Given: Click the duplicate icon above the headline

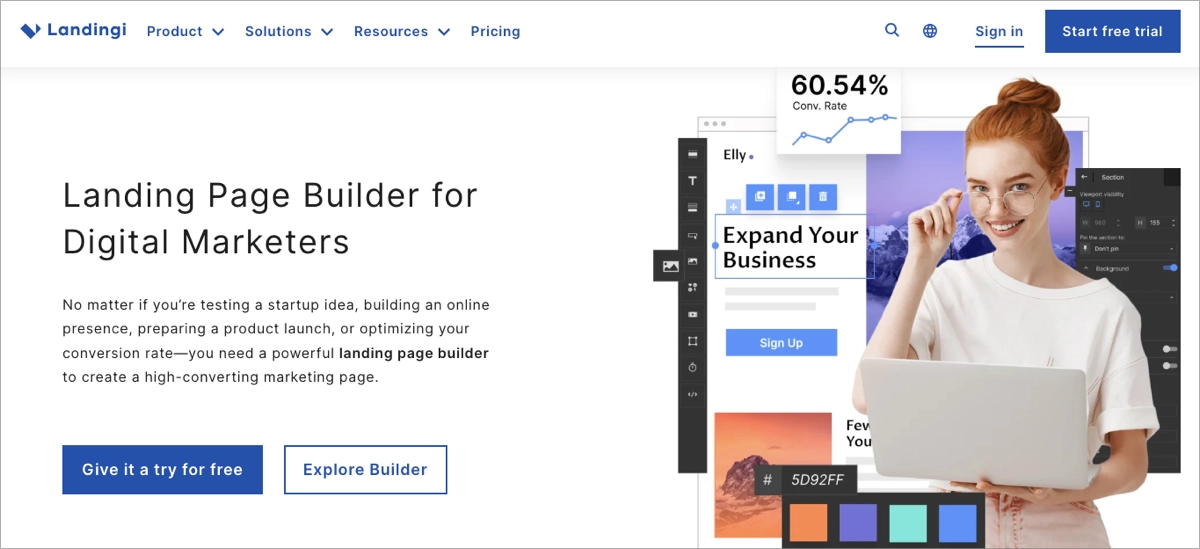Looking at the screenshot, I should click(759, 197).
